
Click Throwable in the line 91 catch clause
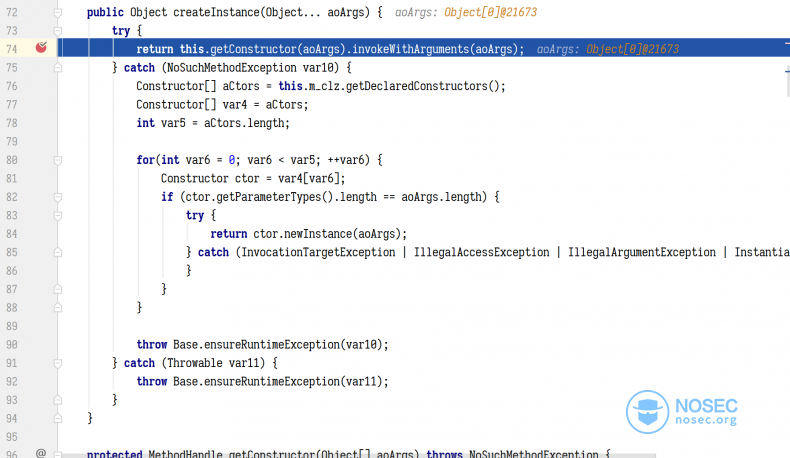click(194, 363)
